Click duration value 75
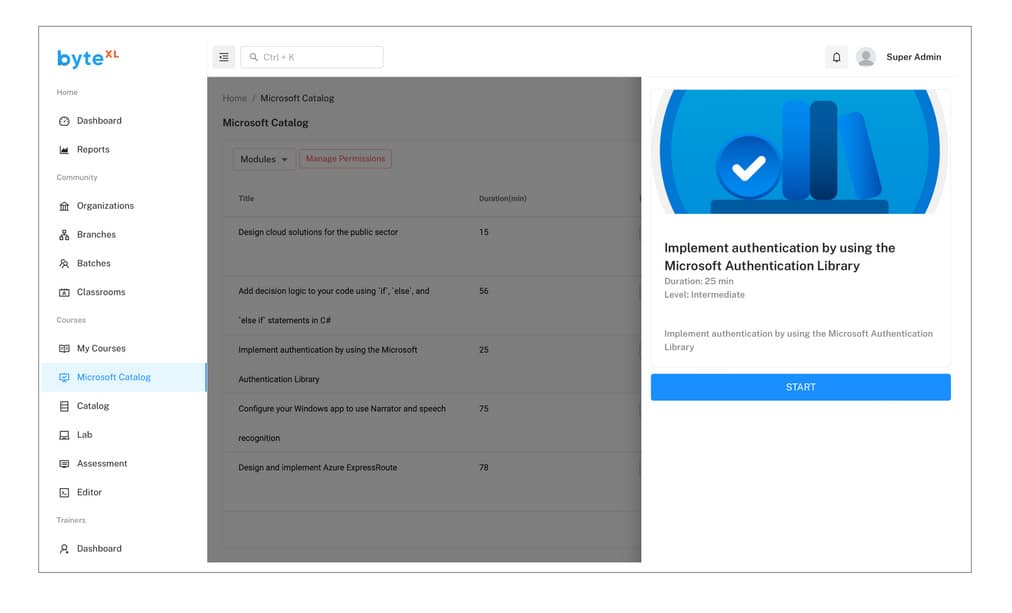 tap(483, 409)
